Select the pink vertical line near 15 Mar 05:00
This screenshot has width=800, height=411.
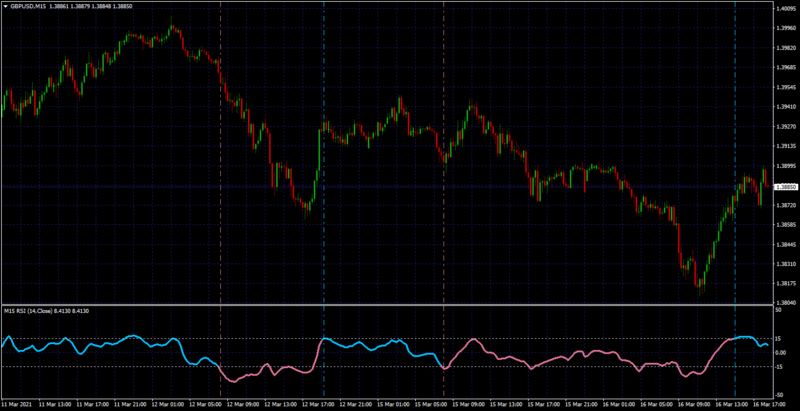(x=443, y=199)
